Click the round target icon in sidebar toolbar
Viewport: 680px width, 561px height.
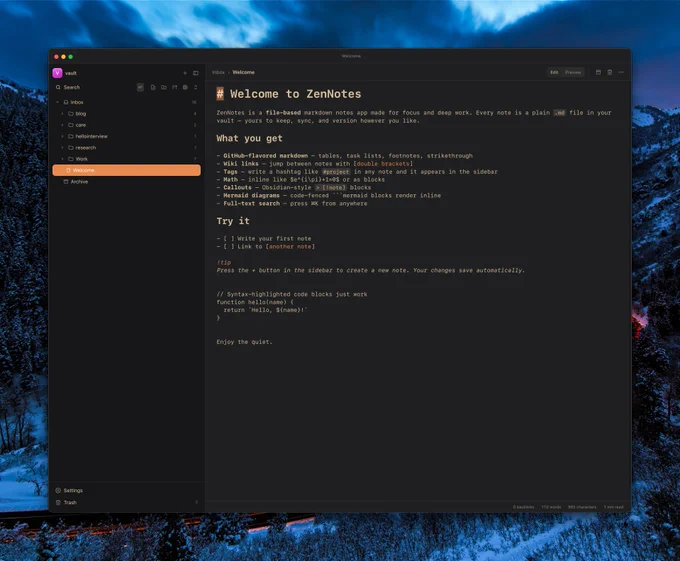pos(185,87)
